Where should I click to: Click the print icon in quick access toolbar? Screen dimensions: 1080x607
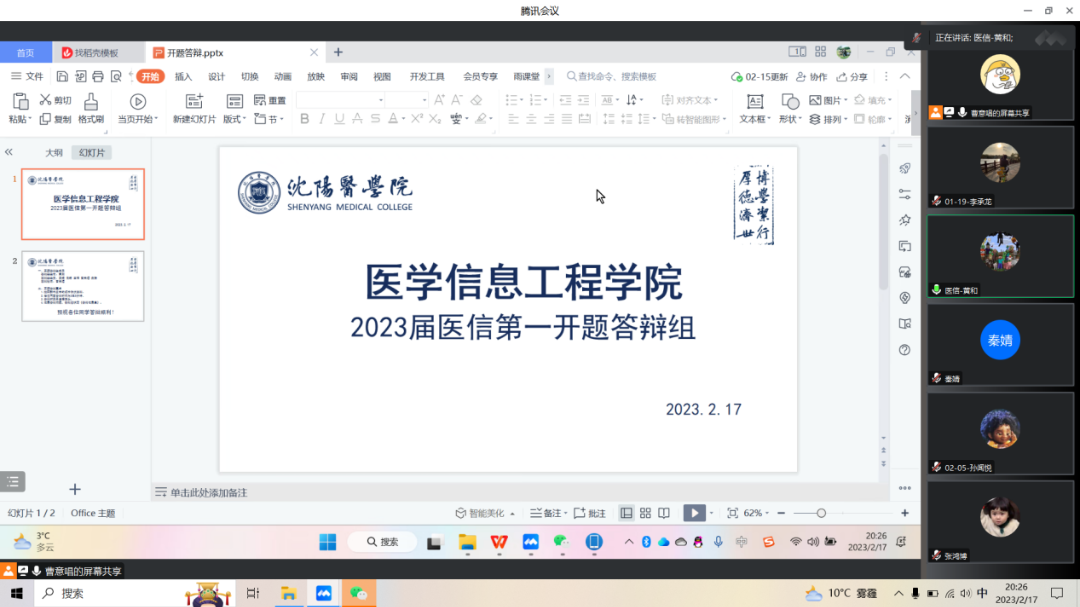(98, 76)
